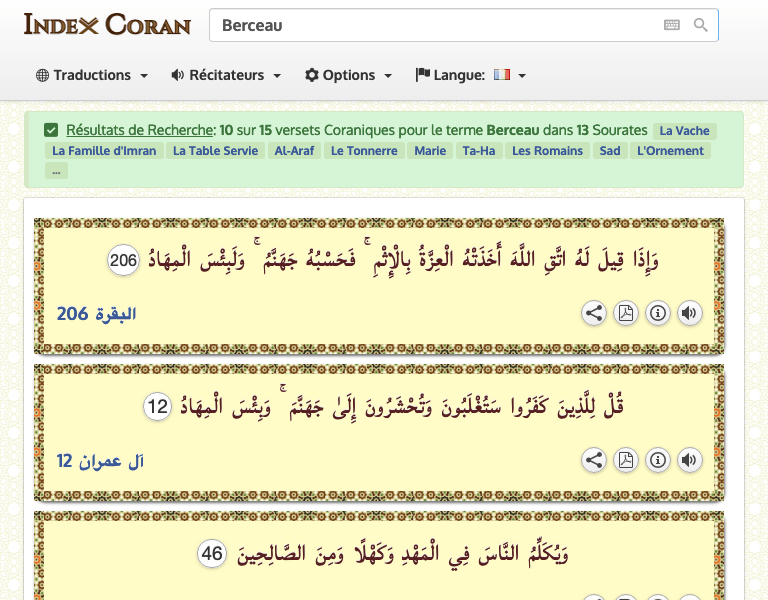Share verse 206 of Al-Baqara
Viewport: 768px width, 600px height.
tap(594, 314)
